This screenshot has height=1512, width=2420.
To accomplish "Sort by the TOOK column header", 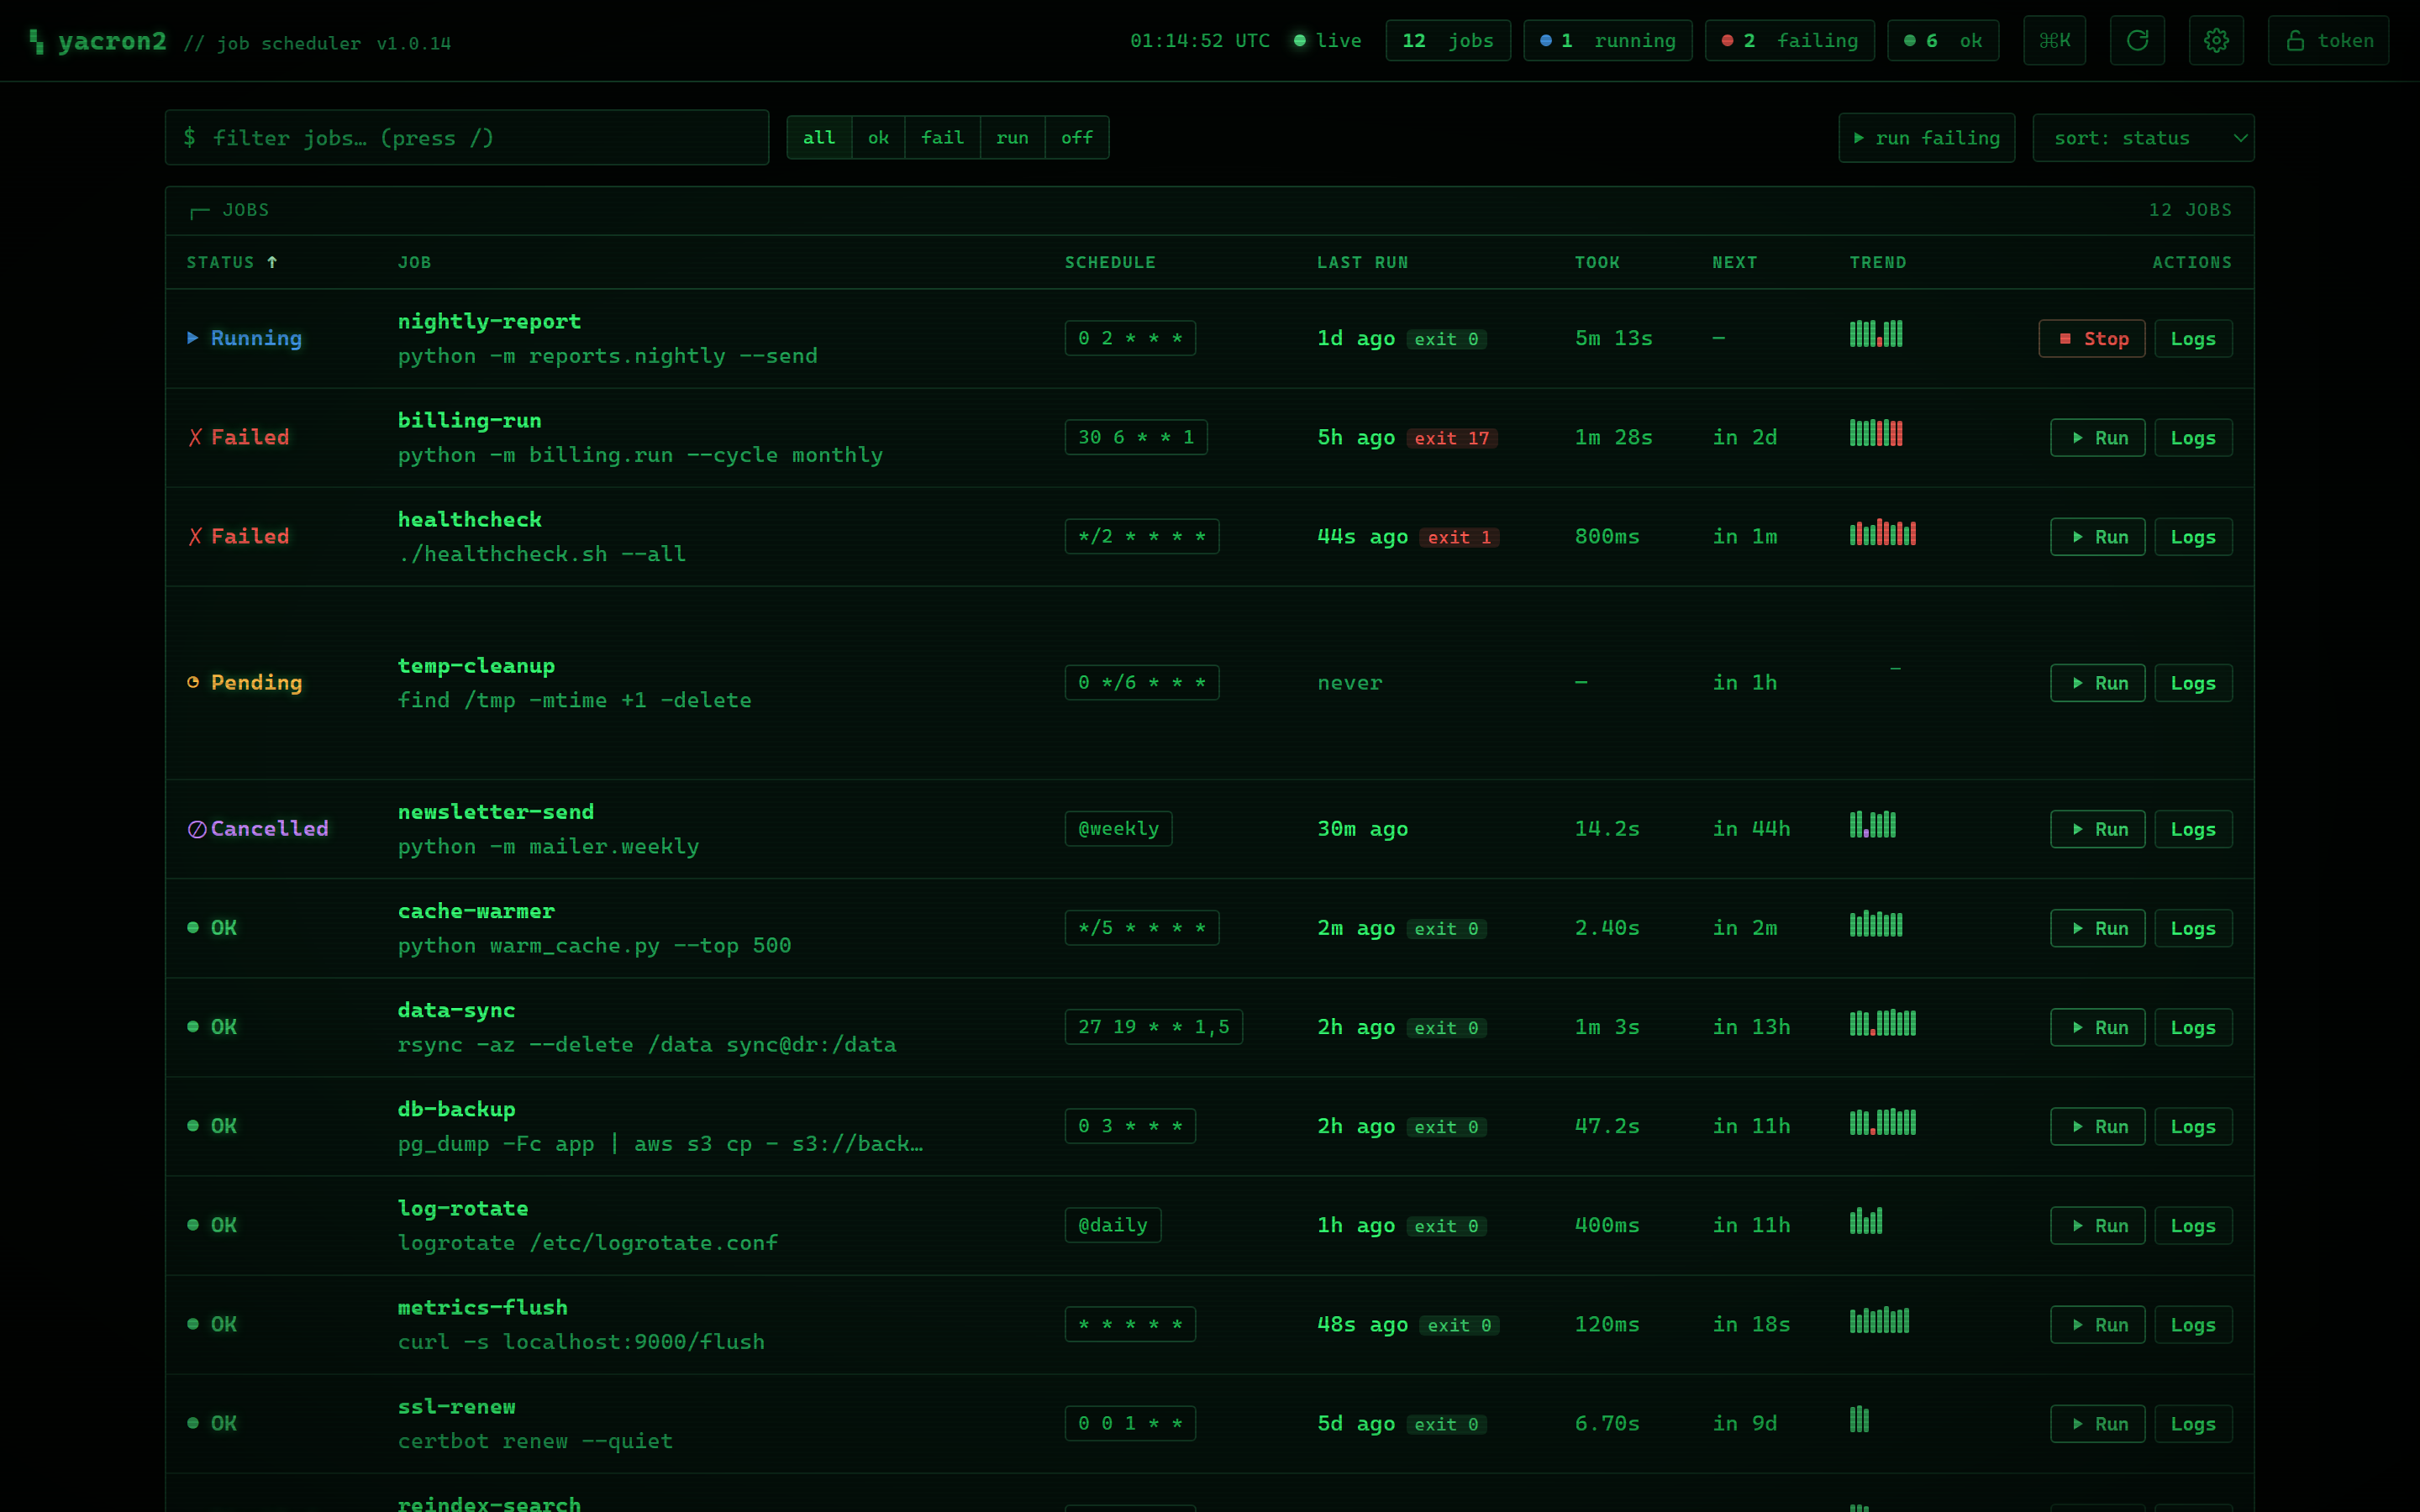I will pyautogui.click(x=1597, y=262).
